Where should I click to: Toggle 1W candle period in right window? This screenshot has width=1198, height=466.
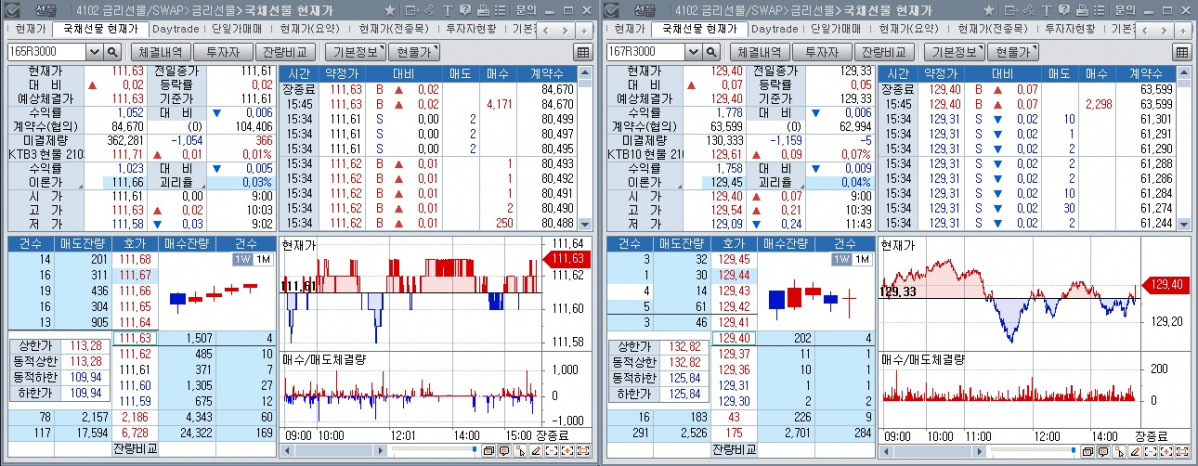click(x=840, y=260)
